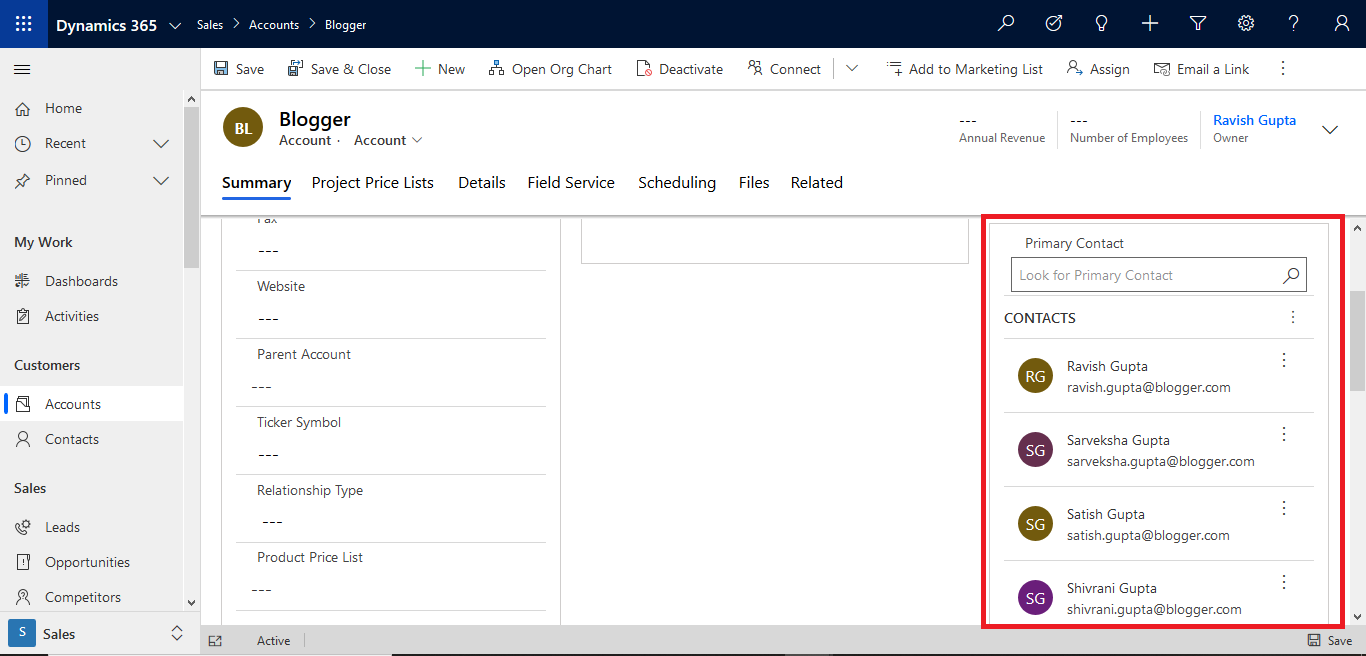Viewport: 1366px width, 656px height.
Task: Expand the Recent section in sidebar
Action: point(160,143)
